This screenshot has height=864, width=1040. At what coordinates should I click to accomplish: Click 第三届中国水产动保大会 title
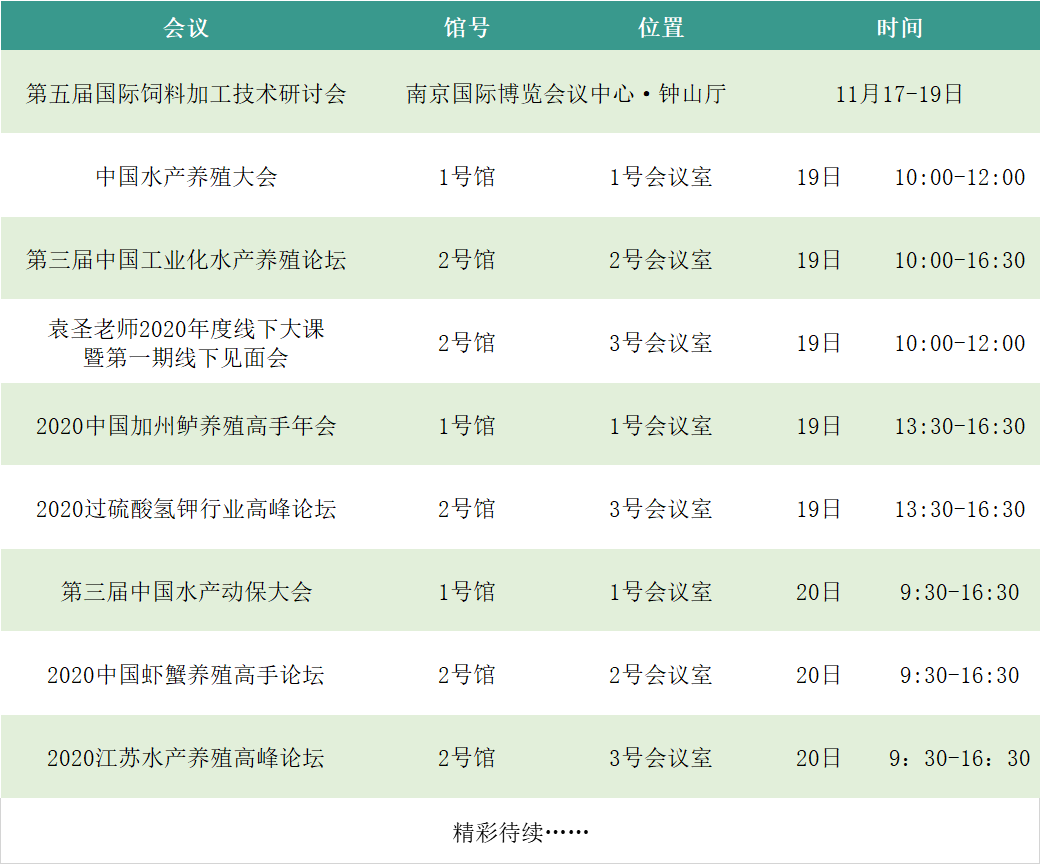186,592
